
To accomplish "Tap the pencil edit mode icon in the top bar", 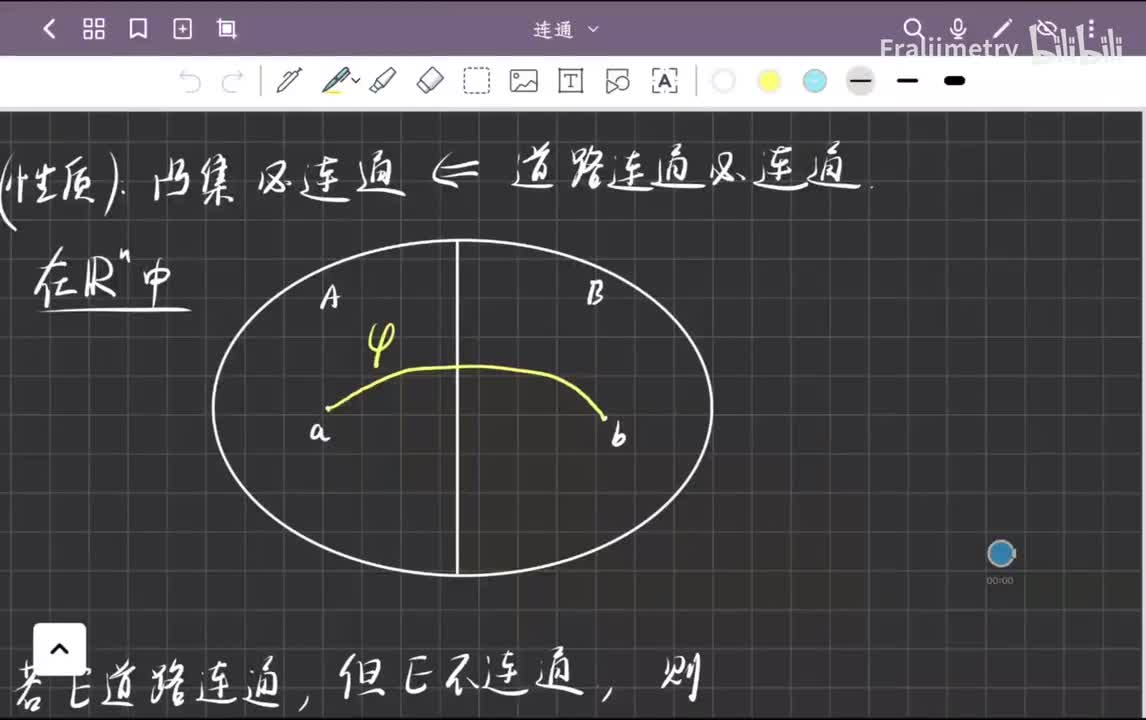I will click(1002, 29).
